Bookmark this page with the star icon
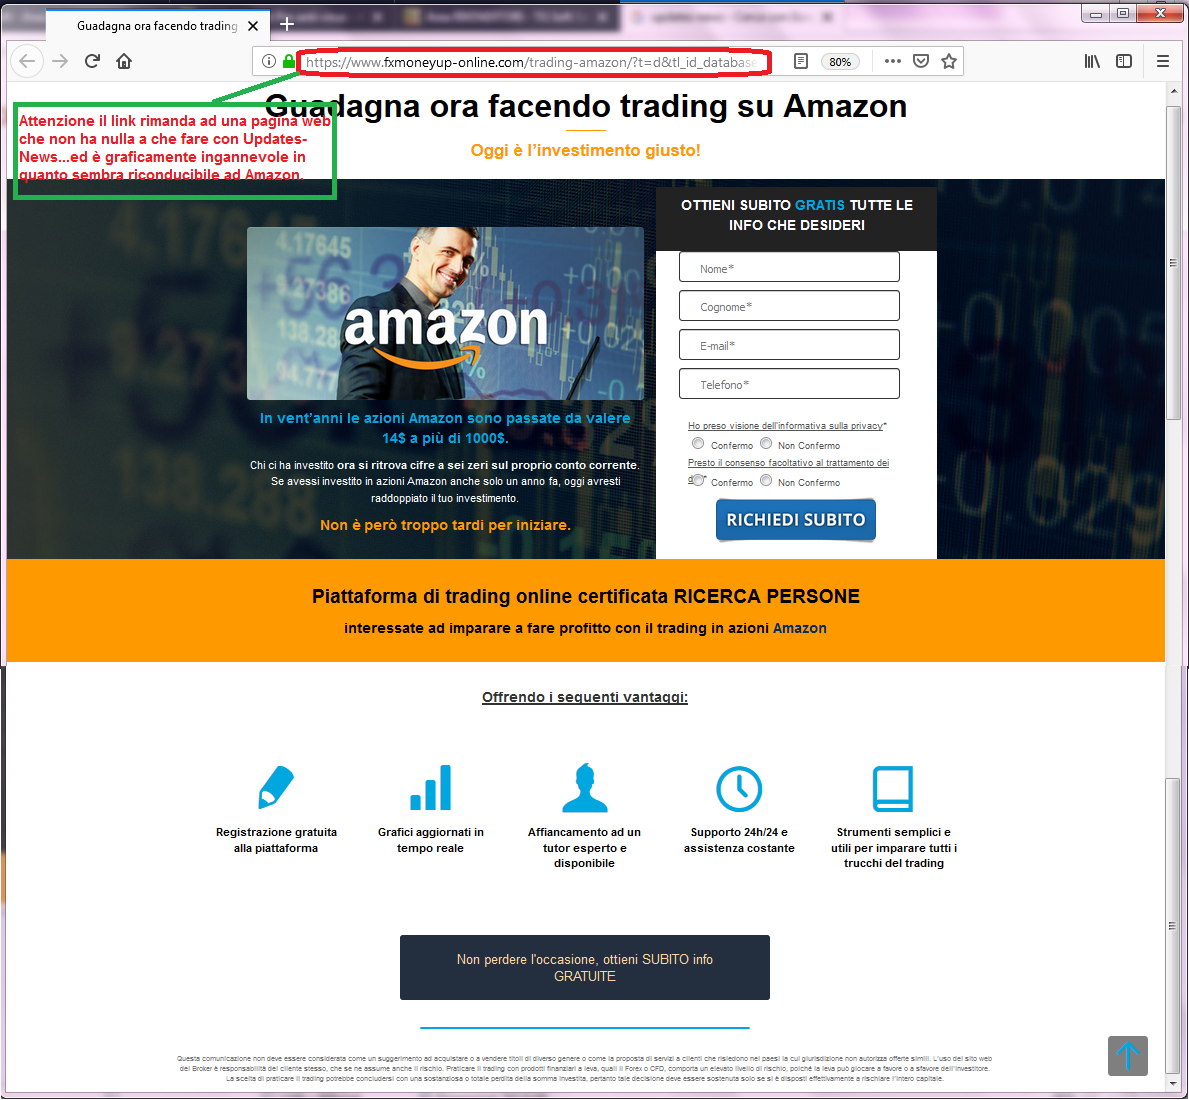 949,61
